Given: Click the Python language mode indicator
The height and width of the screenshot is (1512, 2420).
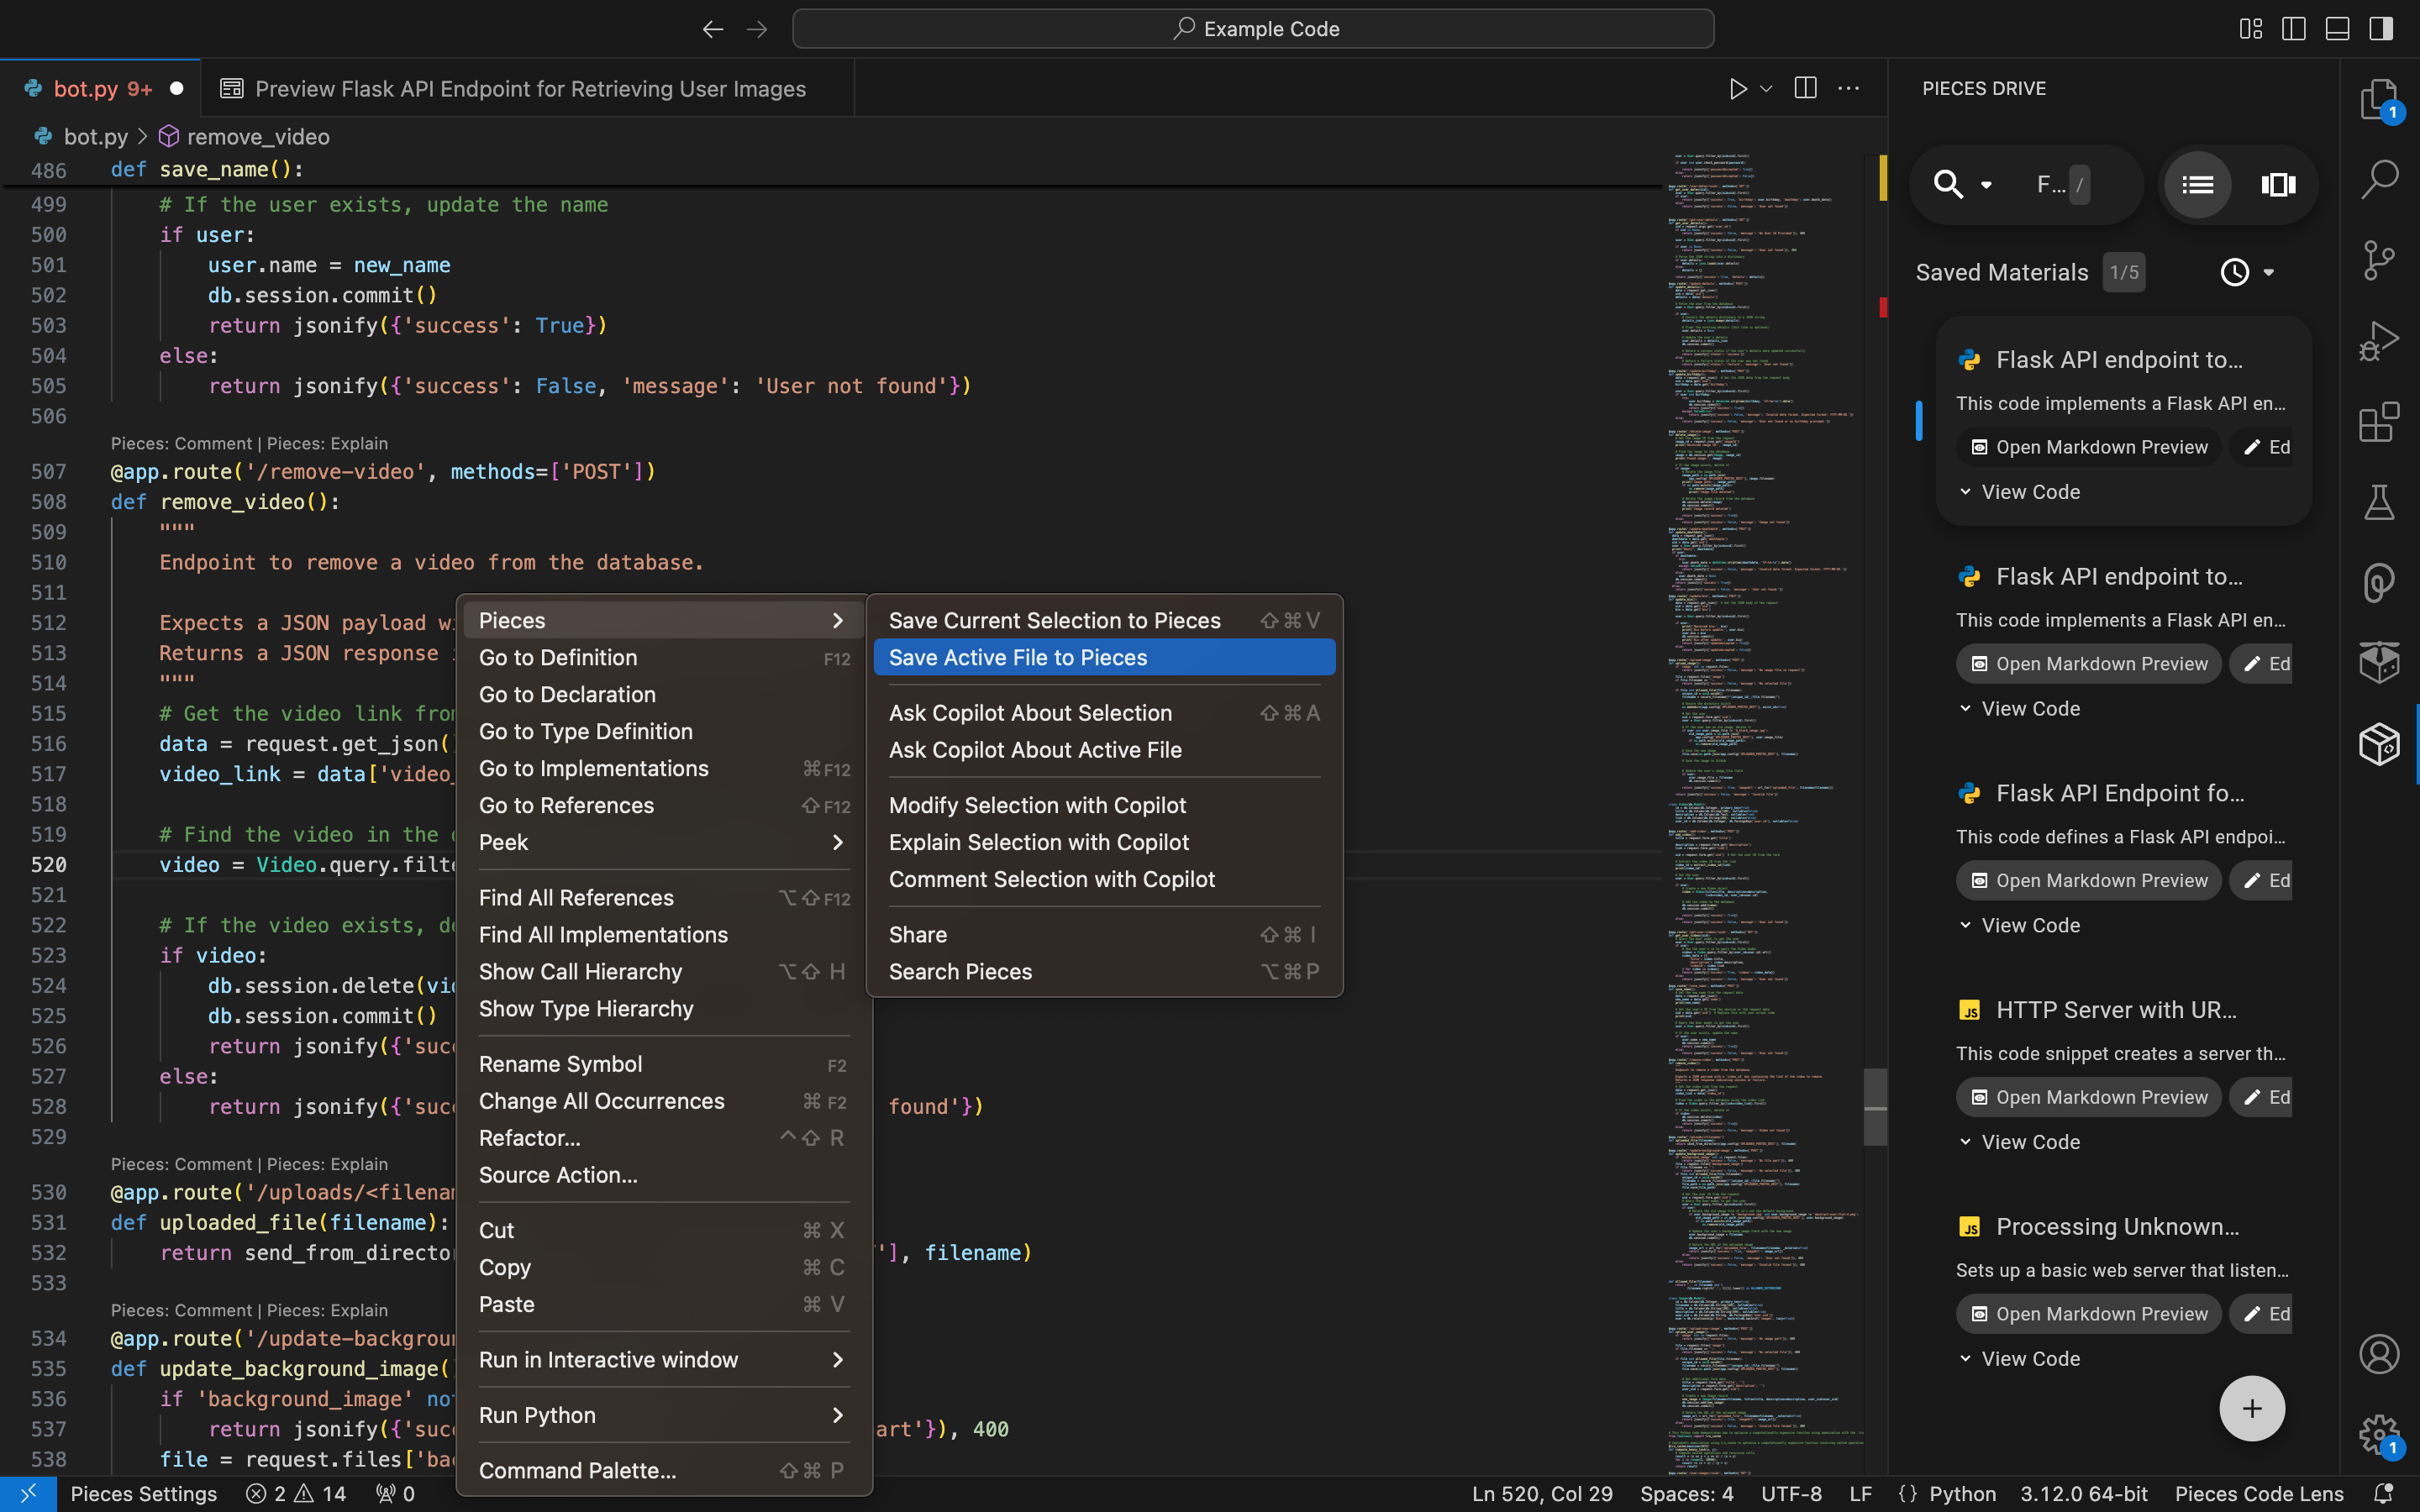Looking at the screenshot, I should point(1962,1494).
